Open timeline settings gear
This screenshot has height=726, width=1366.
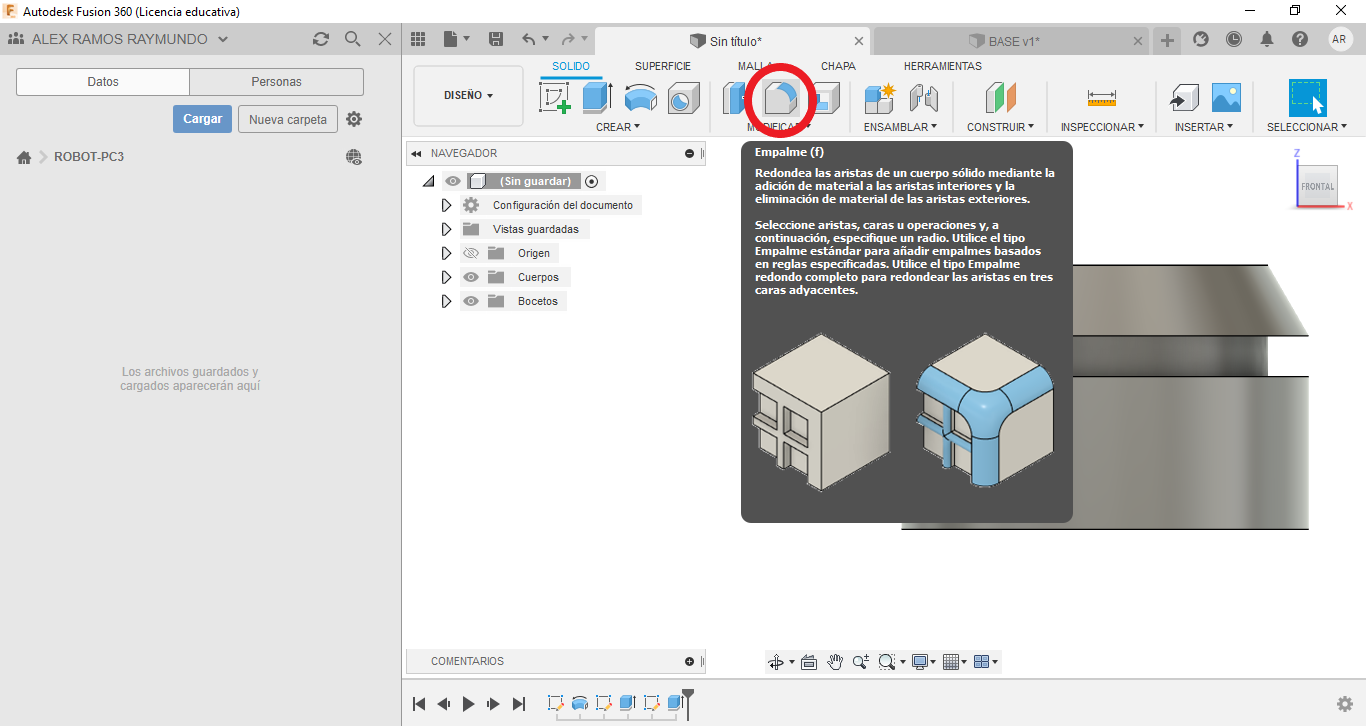point(1346,704)
